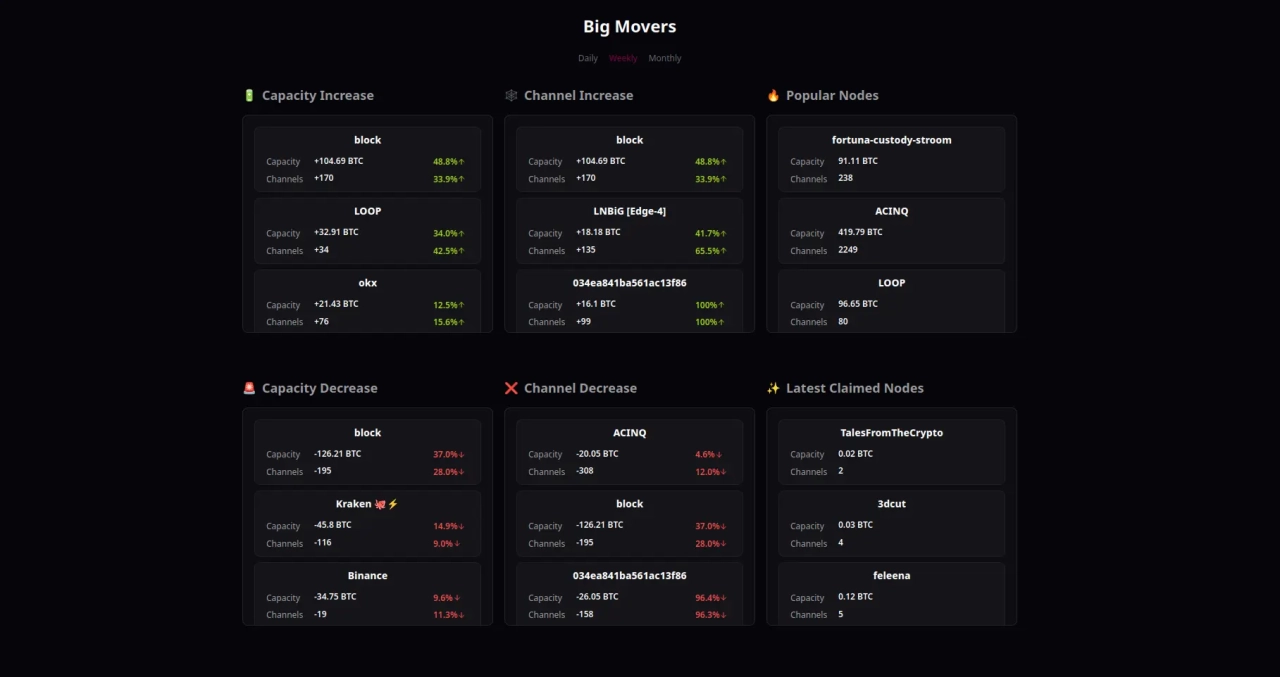This screenshot has width=1280, height=677.
Task: Open the 3dcut claimed node
Action: 891,504
